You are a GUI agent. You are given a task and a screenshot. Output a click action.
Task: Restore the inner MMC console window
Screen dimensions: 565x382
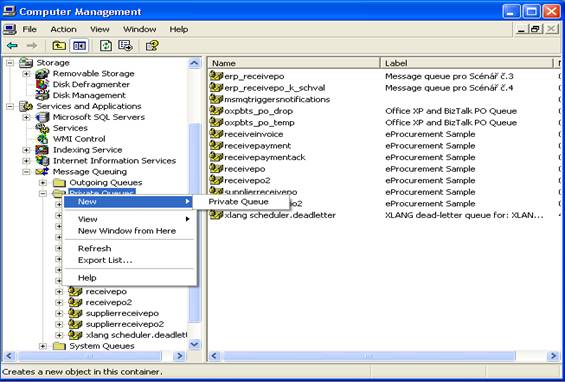pos(535,29)
